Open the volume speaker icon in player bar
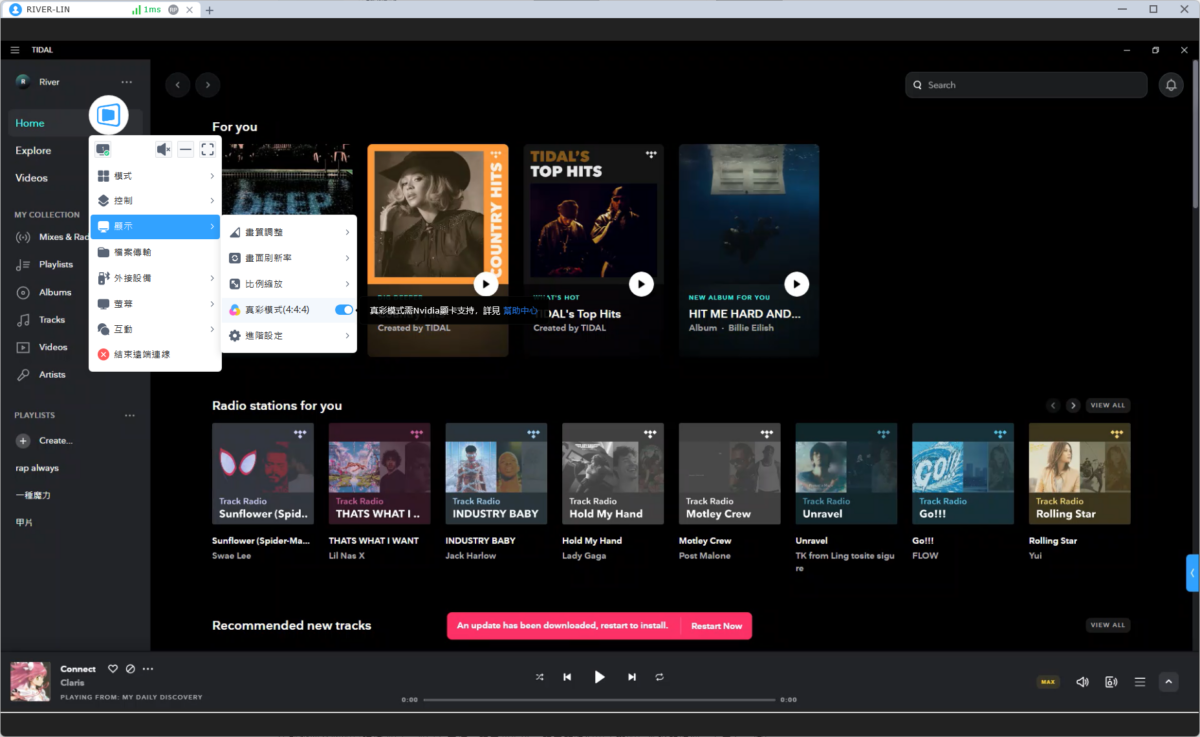The height and width of the screenshot is (737, 1200). [1082, 682]
